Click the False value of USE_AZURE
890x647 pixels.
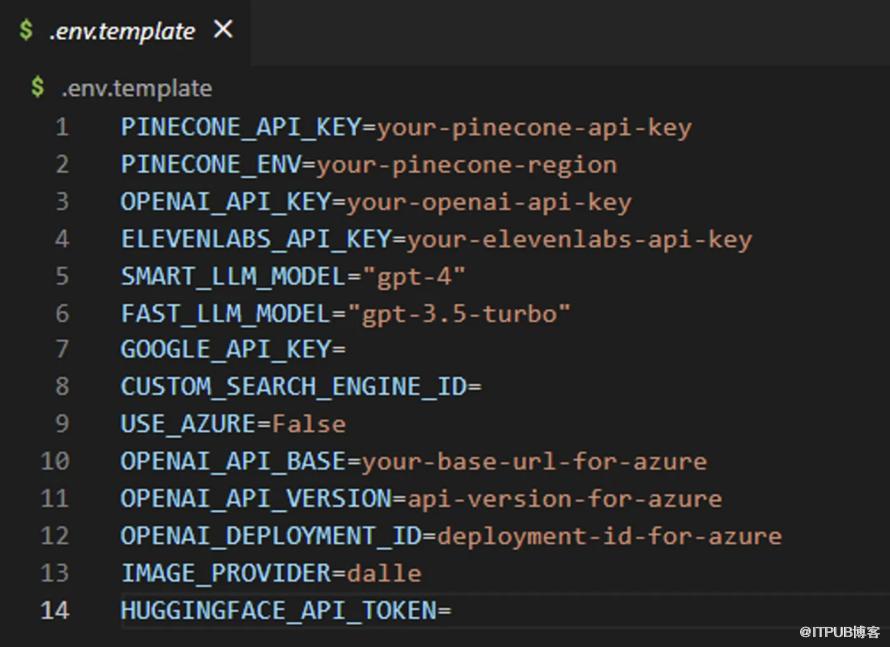coord(309,424)
